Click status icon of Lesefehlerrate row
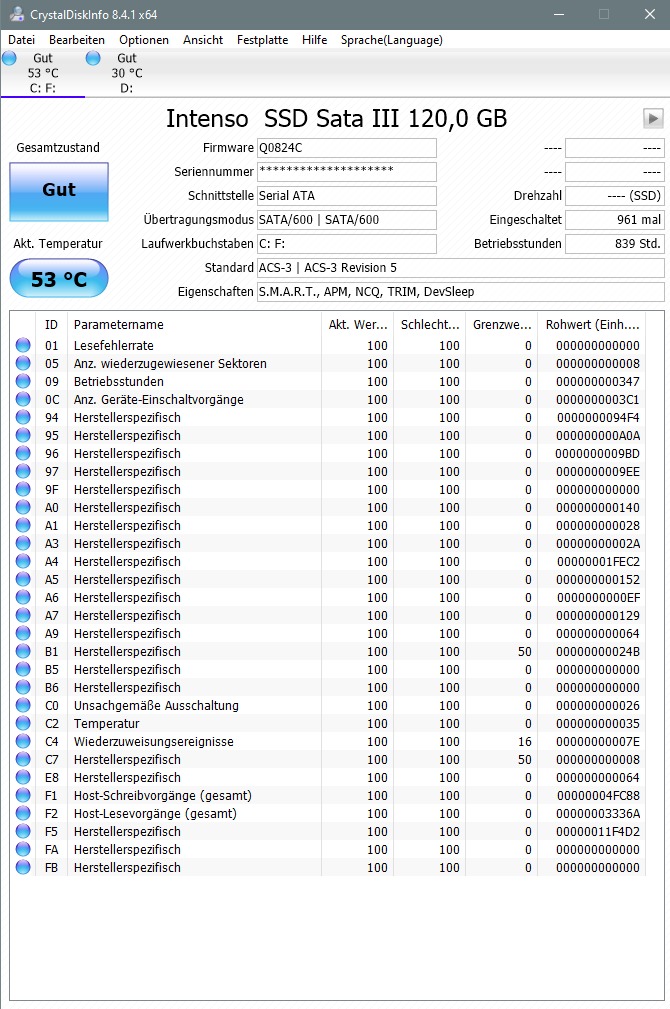This screenshot has width=670, height=1009. (x=23, y=345)
